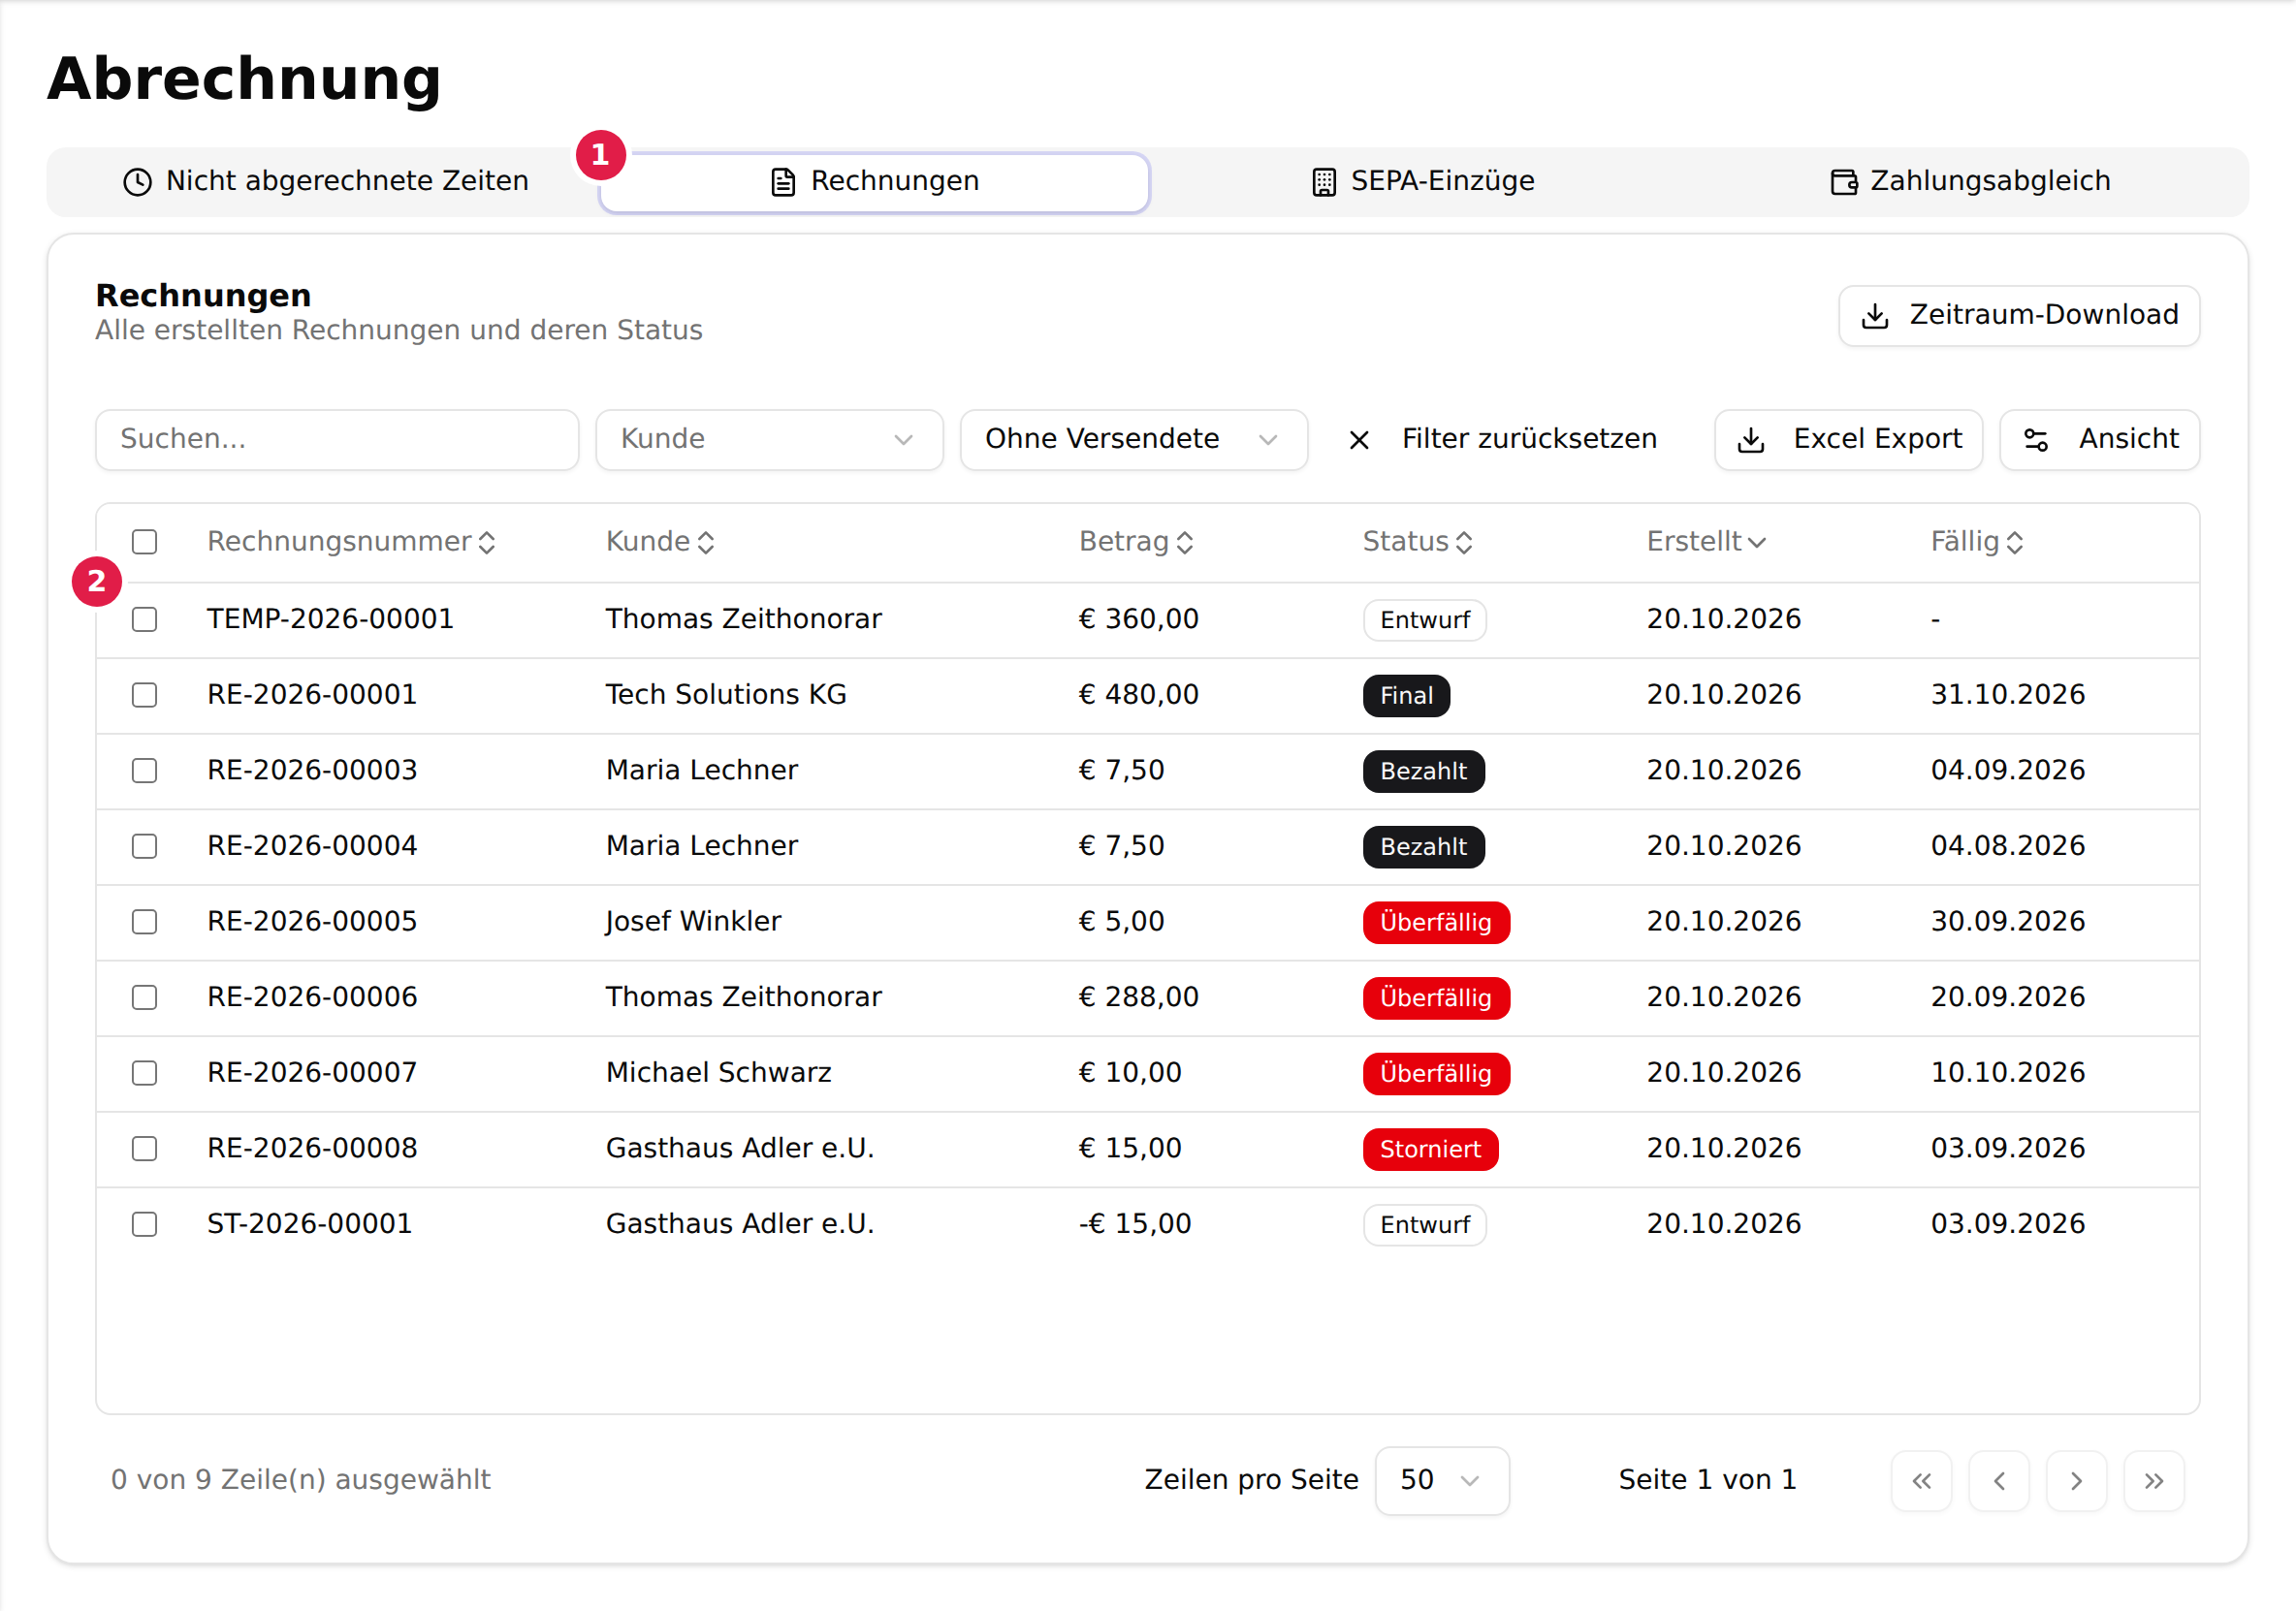The height and width of the screenshot is (1611, 2296).
Task: Click the amount -€ 15,00
Action: click(1135, 1224)
